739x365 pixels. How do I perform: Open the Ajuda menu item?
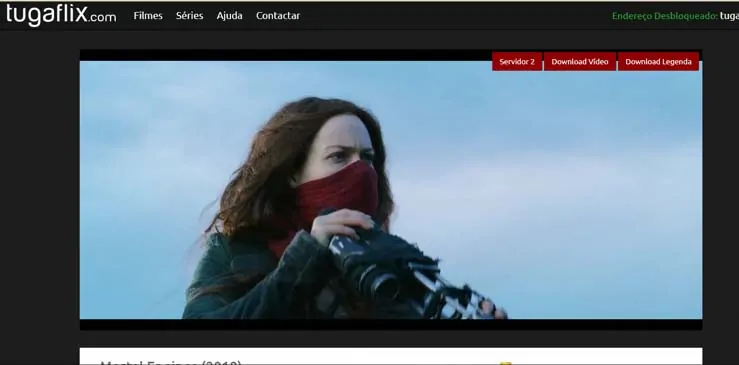230,16
